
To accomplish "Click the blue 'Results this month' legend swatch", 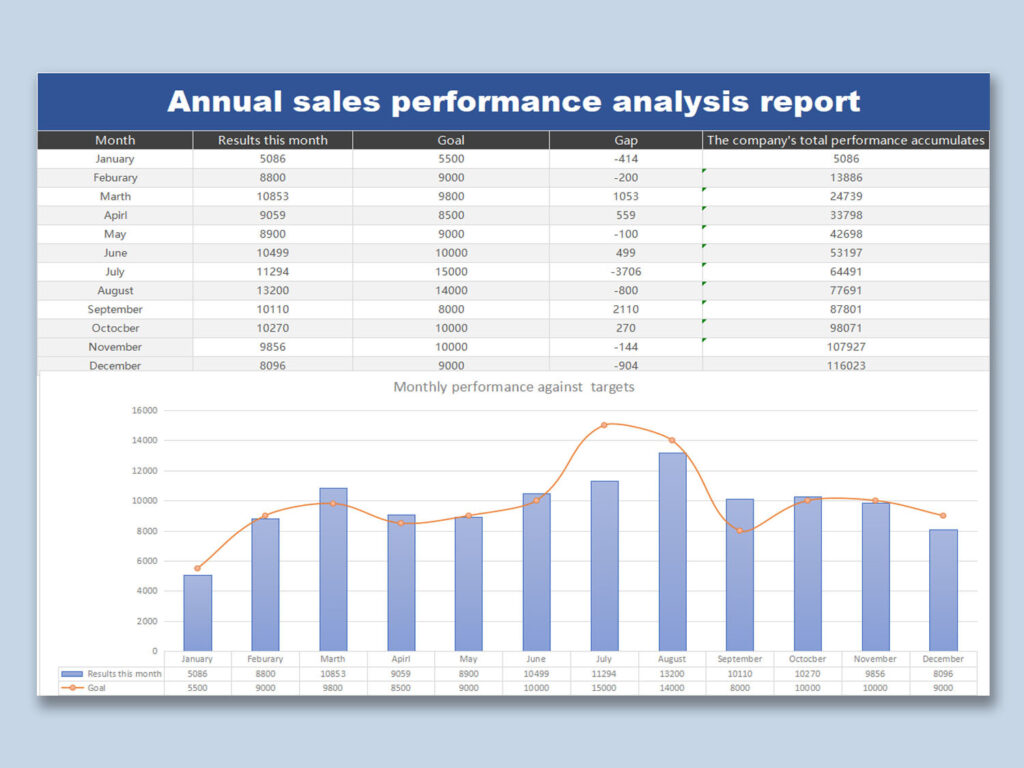I will pyautogui.click(x=73, y=674).
